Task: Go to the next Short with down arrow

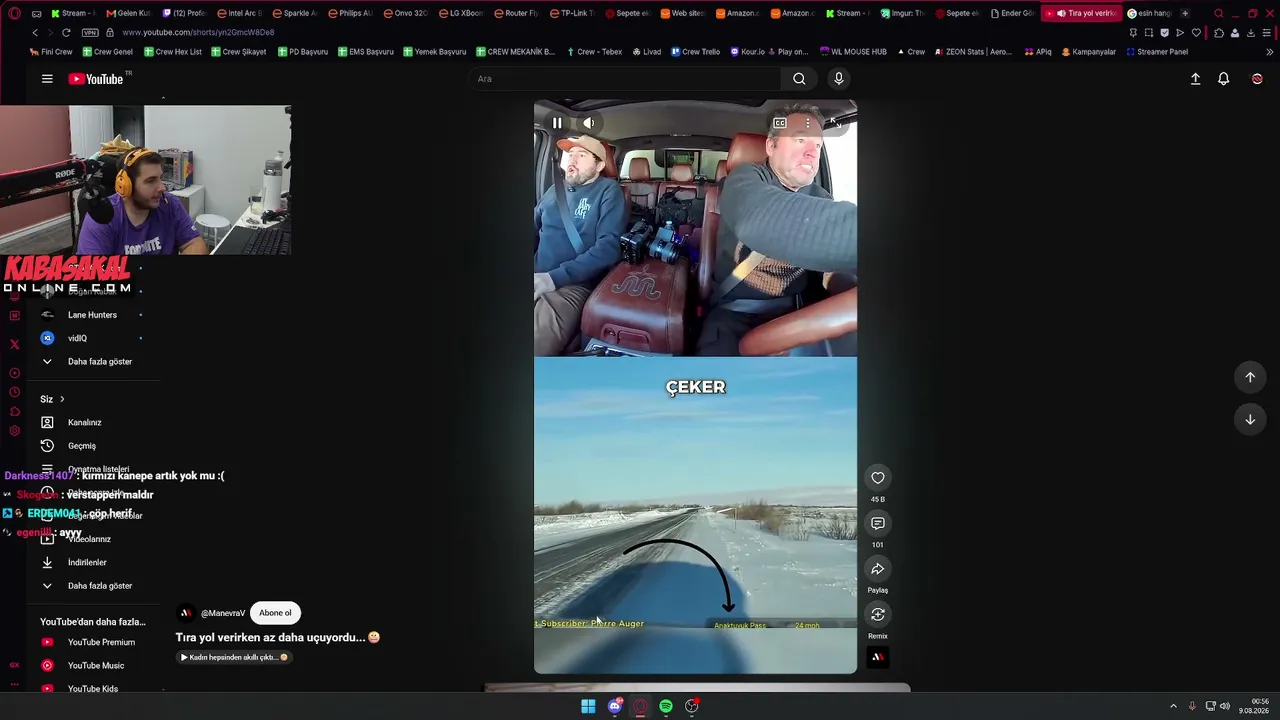Action: pos(1250,420)
